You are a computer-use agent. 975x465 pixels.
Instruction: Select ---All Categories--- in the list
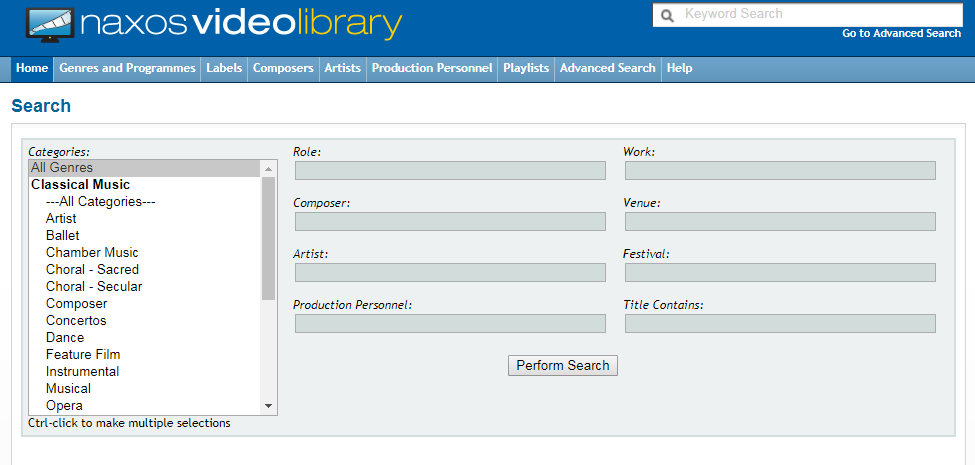click(144, 201)
